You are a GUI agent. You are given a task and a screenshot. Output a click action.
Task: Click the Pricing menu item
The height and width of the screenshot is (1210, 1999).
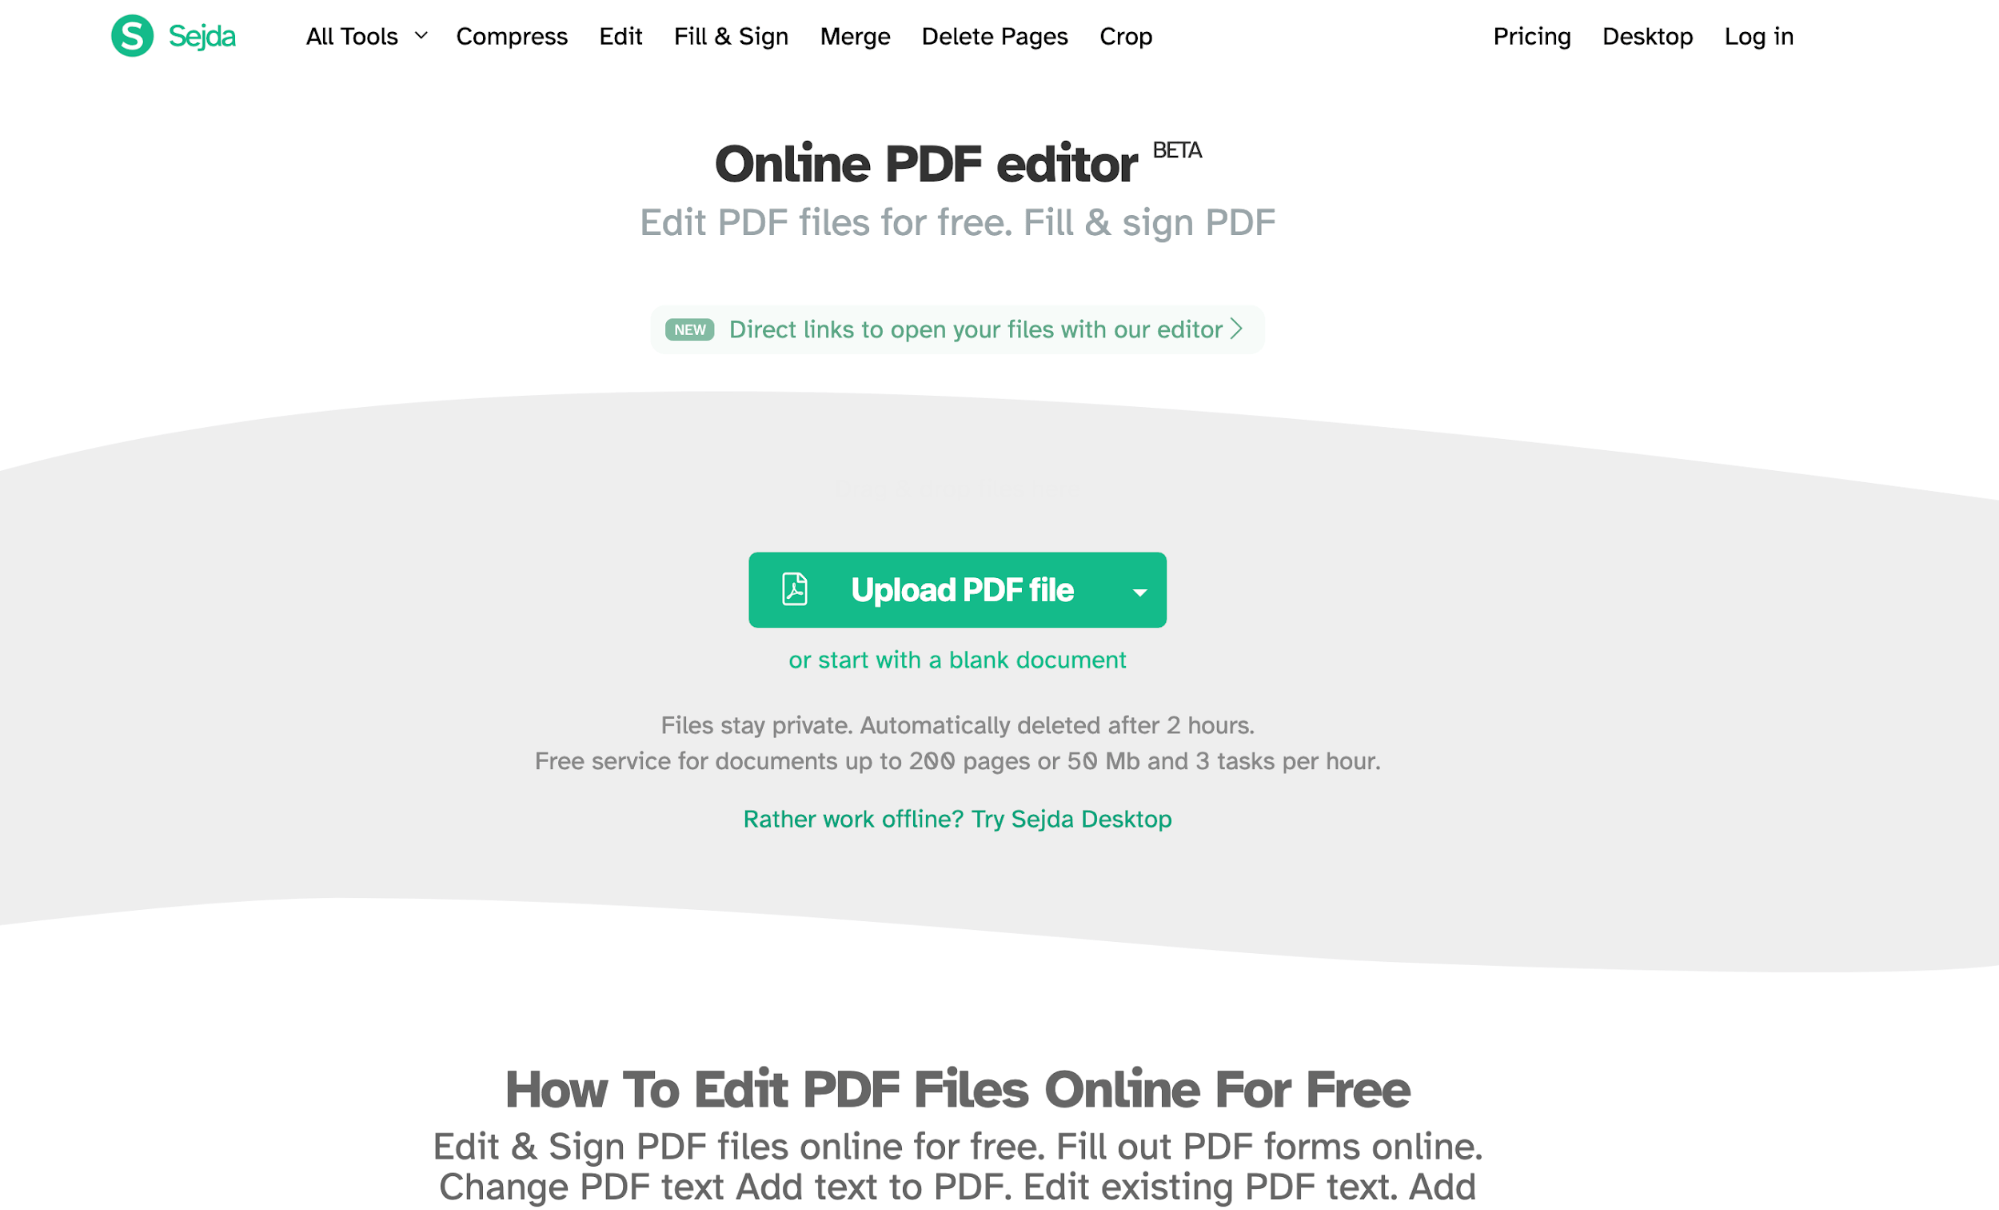pos(1532,36)
